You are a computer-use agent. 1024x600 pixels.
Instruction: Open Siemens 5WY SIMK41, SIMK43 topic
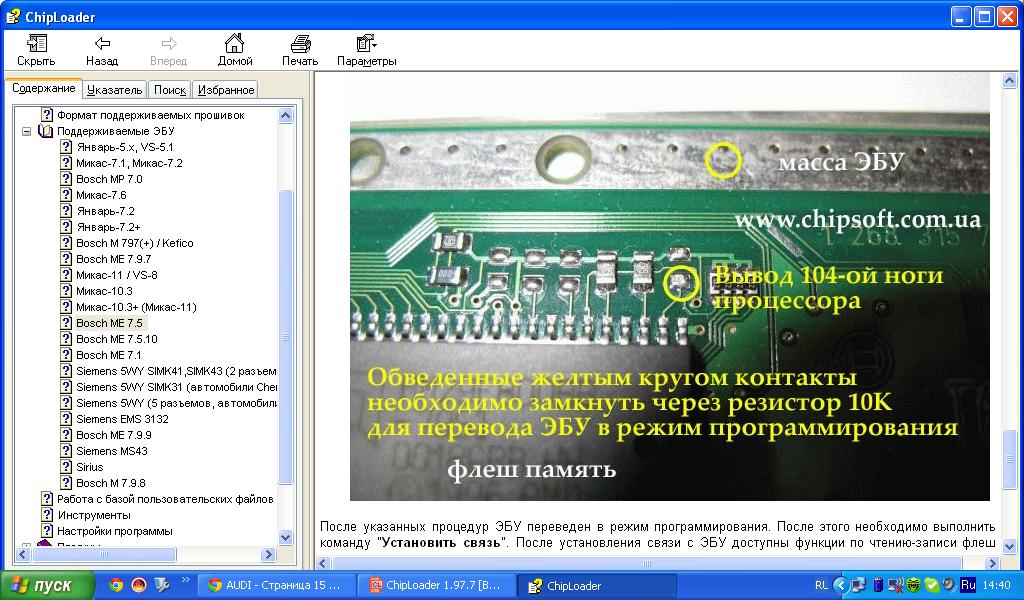pos(168,371)
